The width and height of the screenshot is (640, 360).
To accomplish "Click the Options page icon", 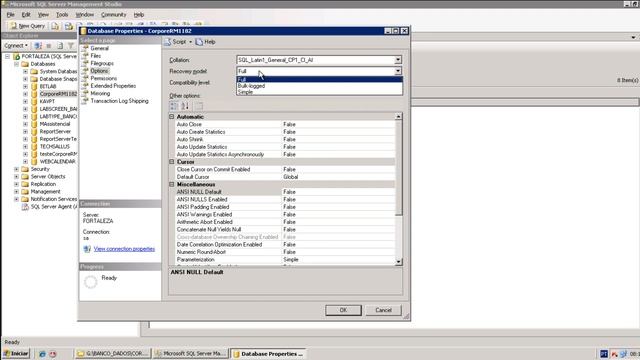I will coord(85,71).
